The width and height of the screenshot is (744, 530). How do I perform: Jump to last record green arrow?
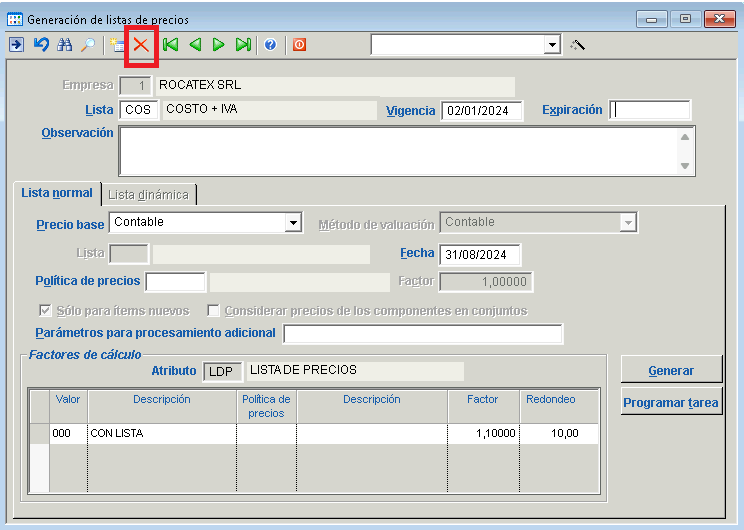pyautogui.click(x=243, y=45)
